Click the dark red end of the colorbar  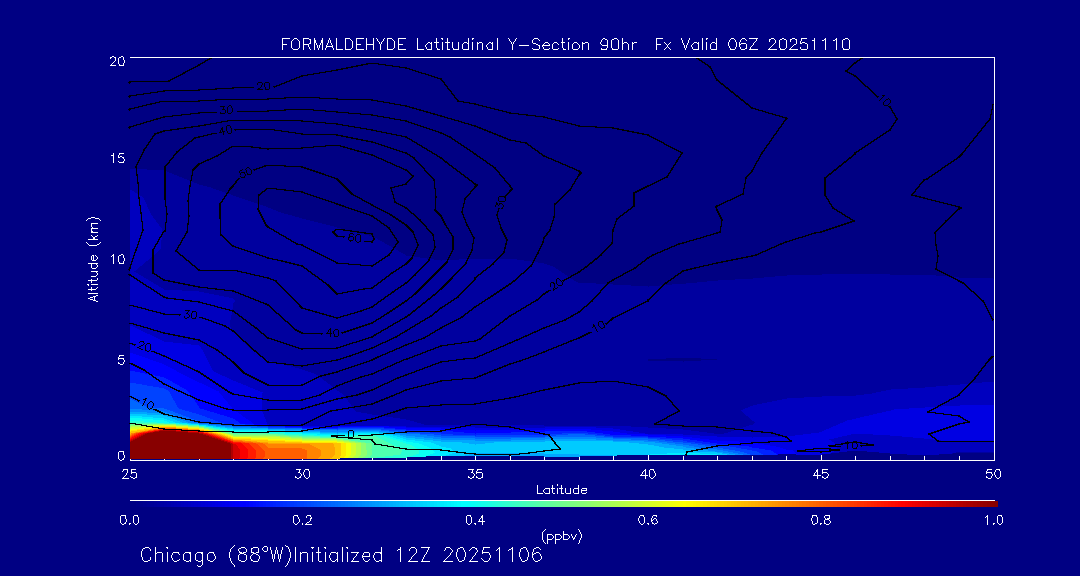click(x=985, y=502)
